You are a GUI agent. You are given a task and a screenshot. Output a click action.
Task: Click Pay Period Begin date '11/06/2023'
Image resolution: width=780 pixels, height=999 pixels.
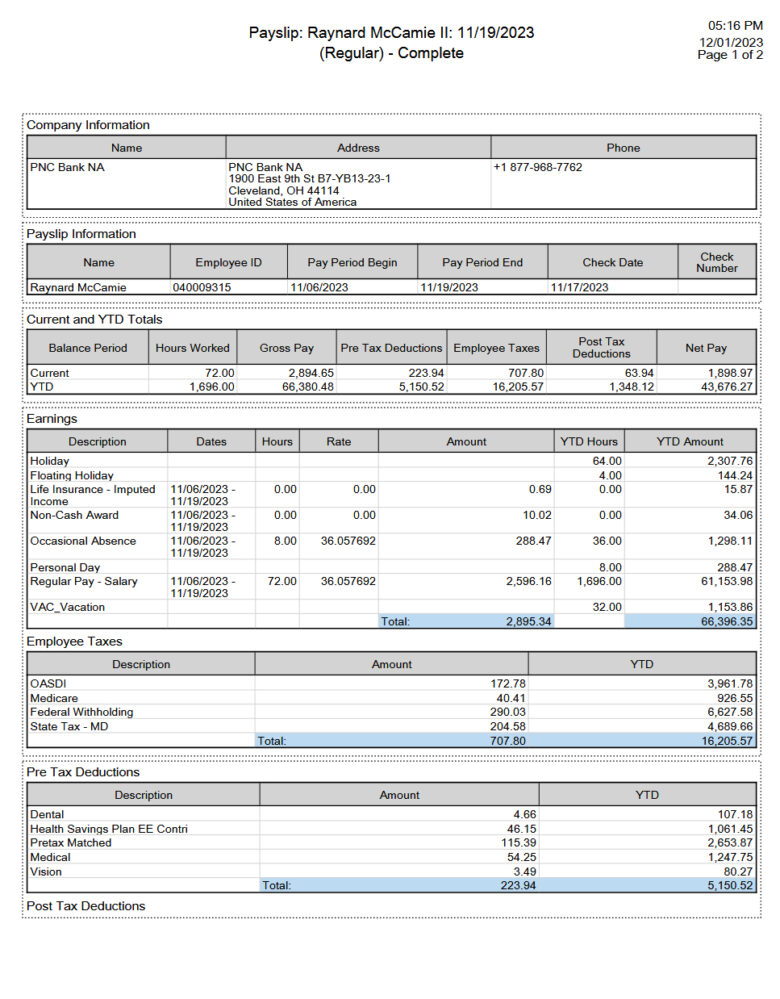click(319, 287)
